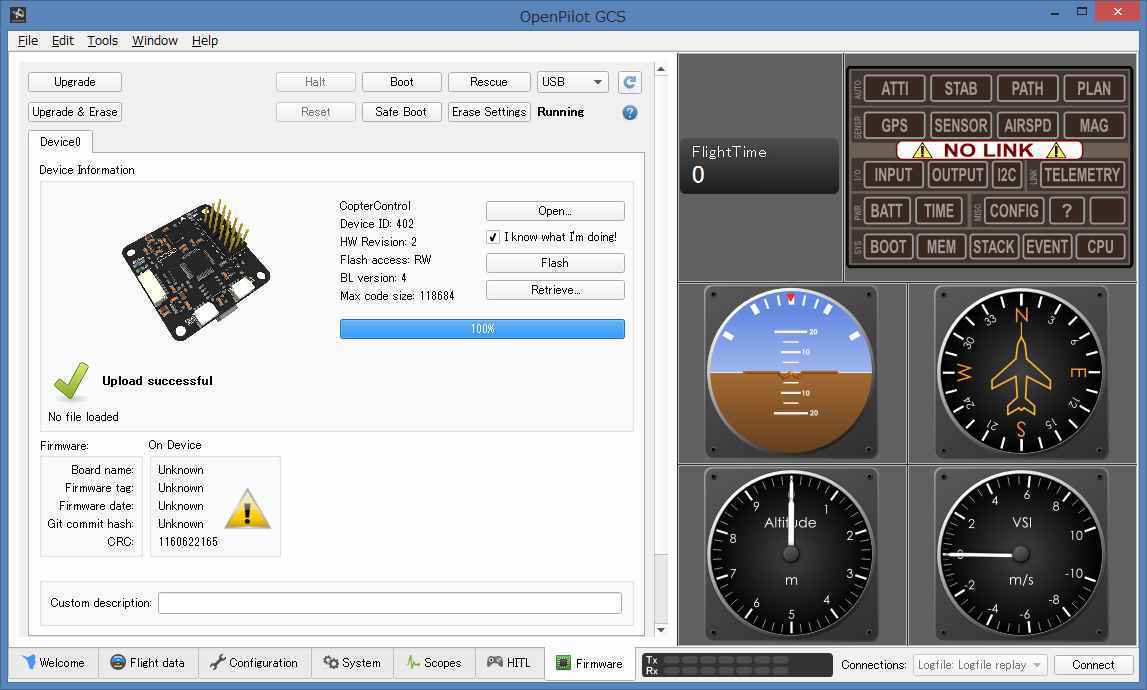
Task: Click the BATT status indicator
Action: [x=886, y=210]
